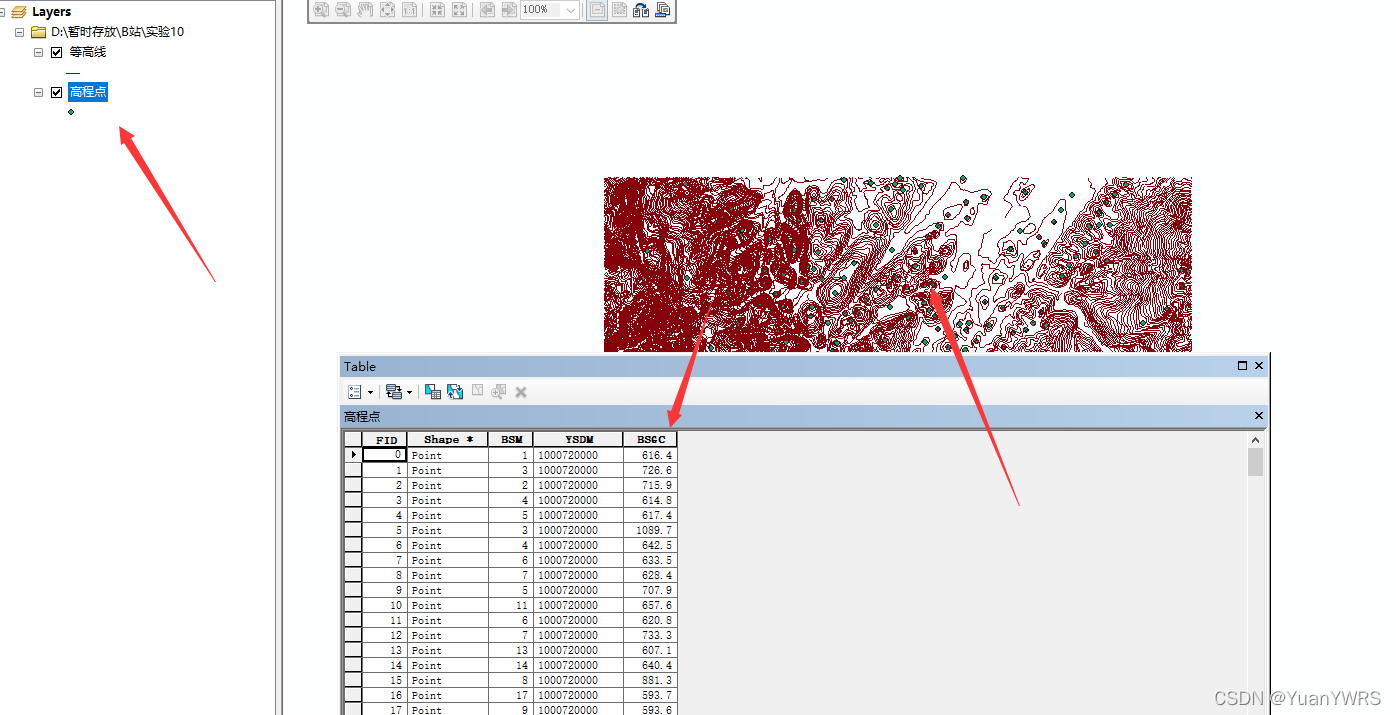Collapse the 等高线 layer expander
The image size is (1396, 715).
39,52
